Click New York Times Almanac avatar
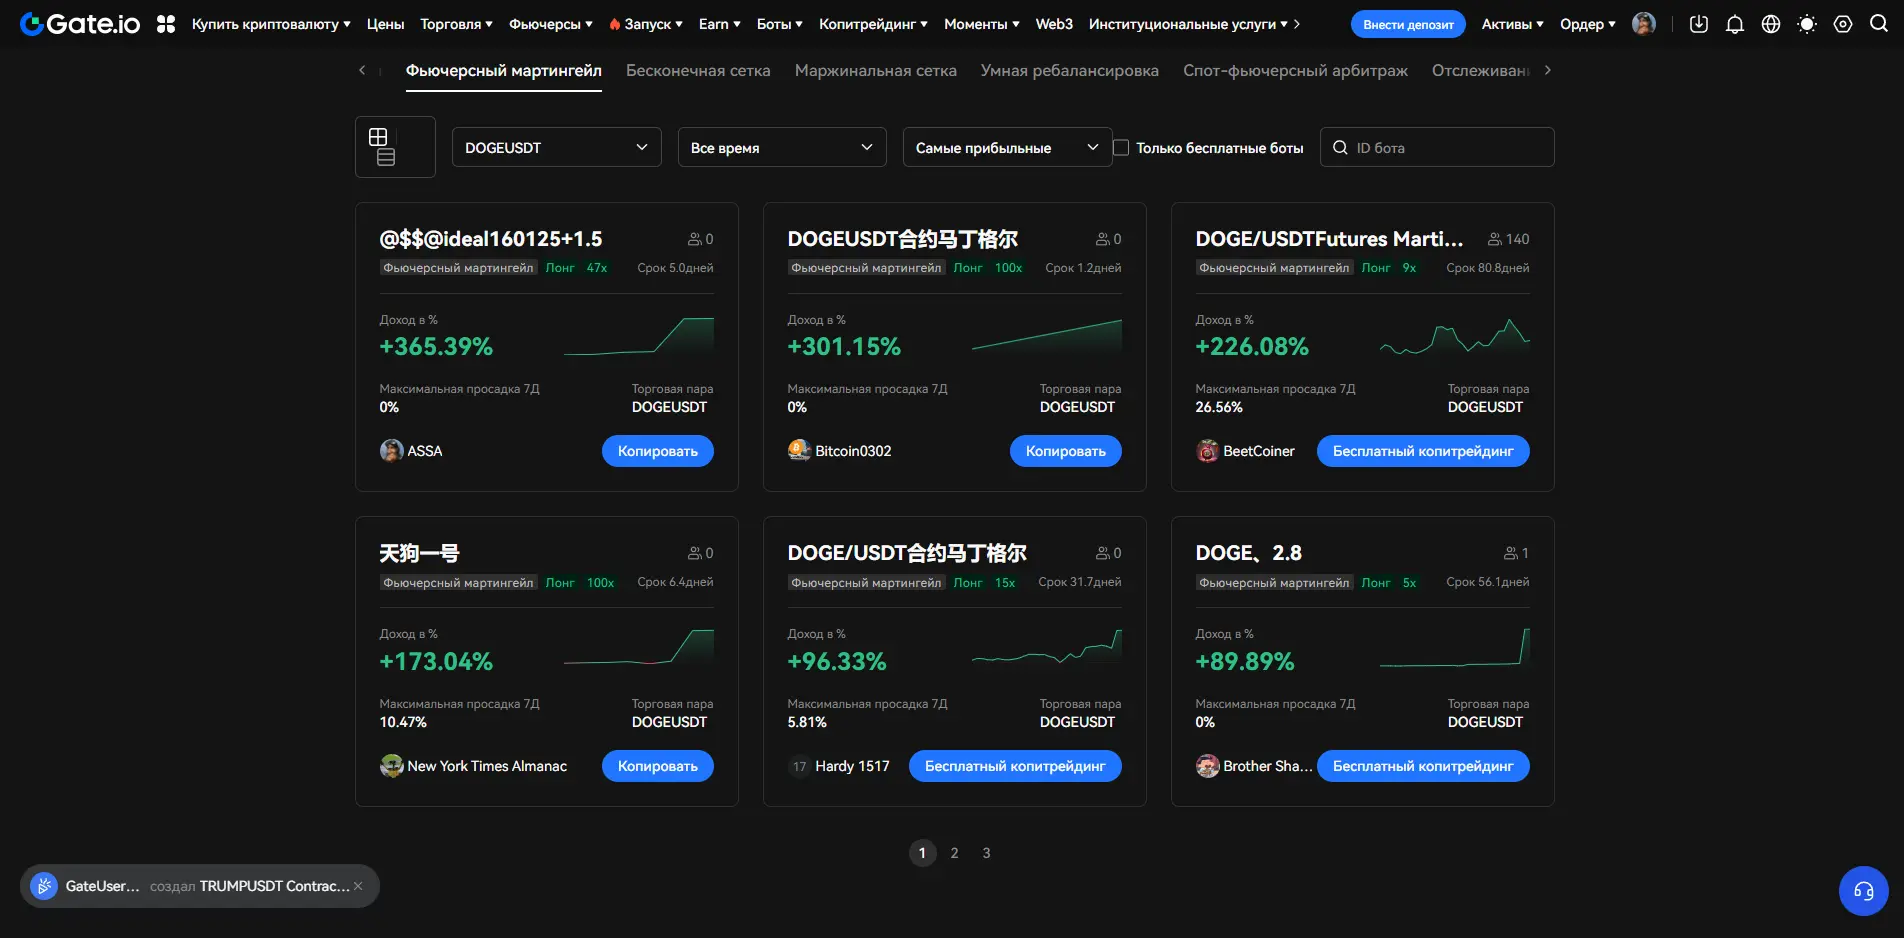 (391, 766)
